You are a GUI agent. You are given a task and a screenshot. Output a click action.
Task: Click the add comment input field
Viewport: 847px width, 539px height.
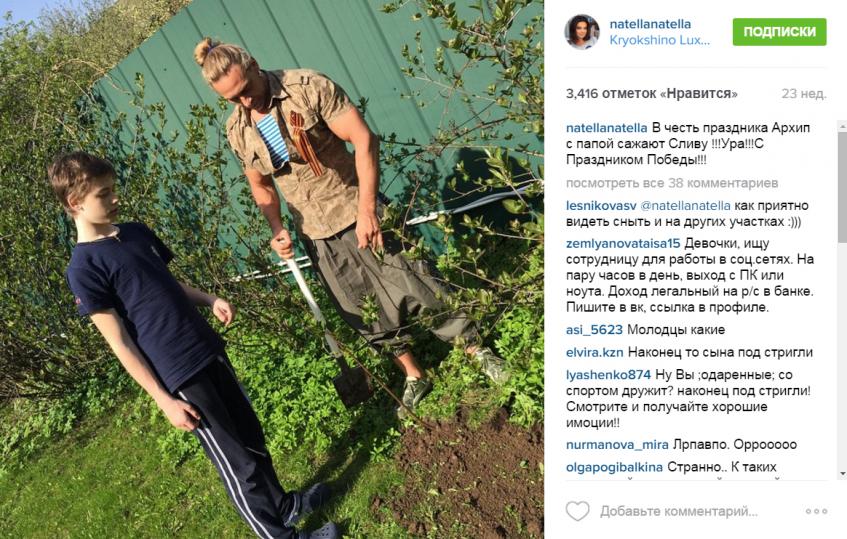pyautogui.click(x=679, y=511)
